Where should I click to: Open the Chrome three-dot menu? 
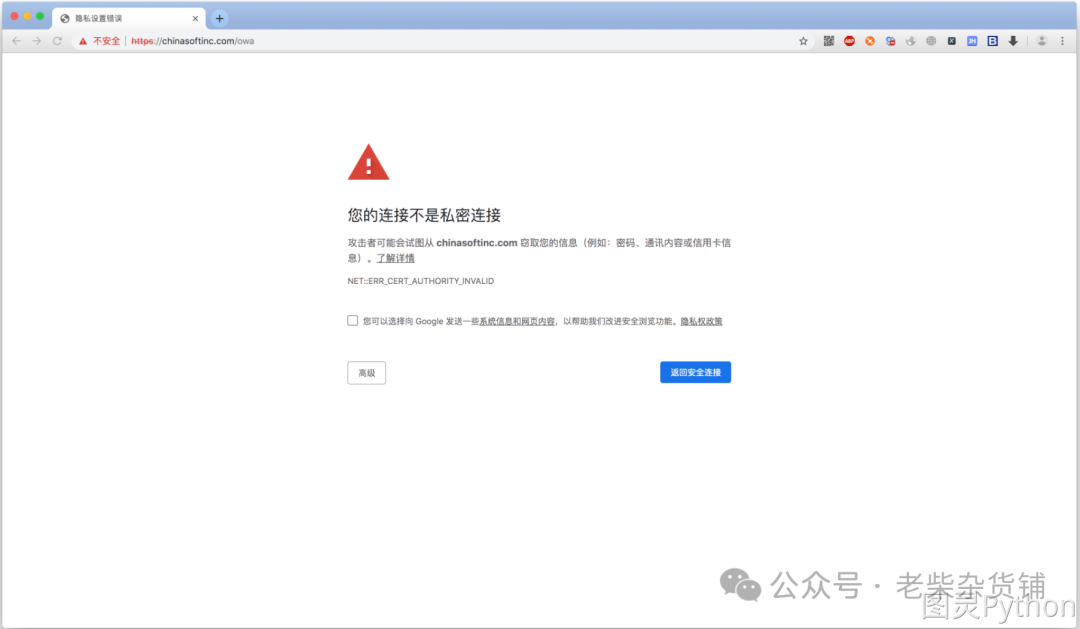coord(1062,41)
